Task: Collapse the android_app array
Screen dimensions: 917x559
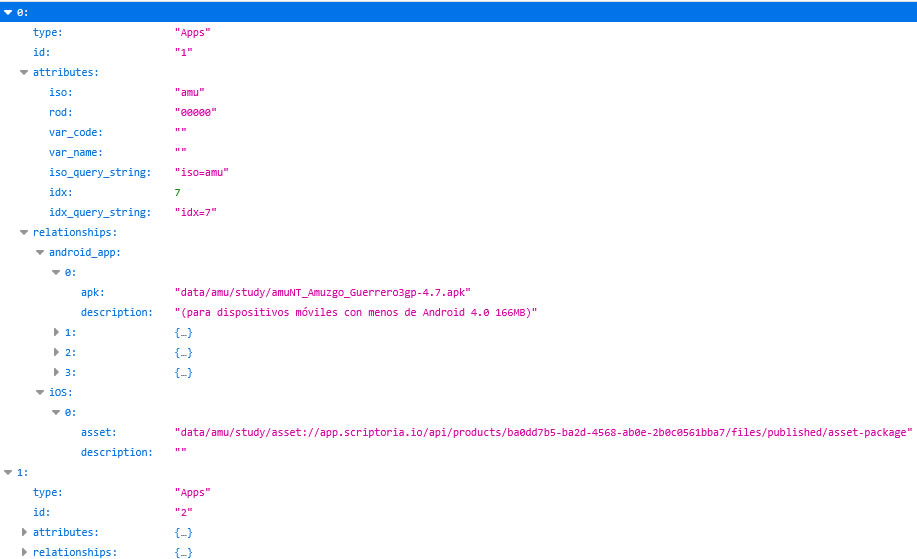Action: tap(41, 252)
